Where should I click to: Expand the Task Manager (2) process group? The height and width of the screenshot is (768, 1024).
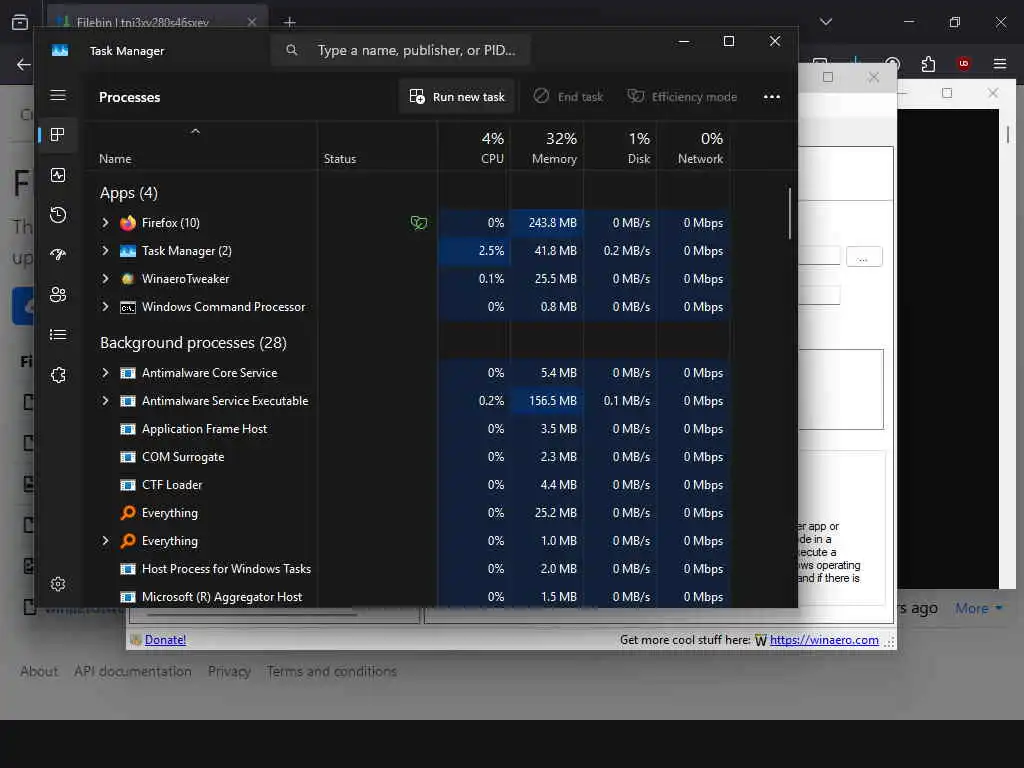coord(105,251)
